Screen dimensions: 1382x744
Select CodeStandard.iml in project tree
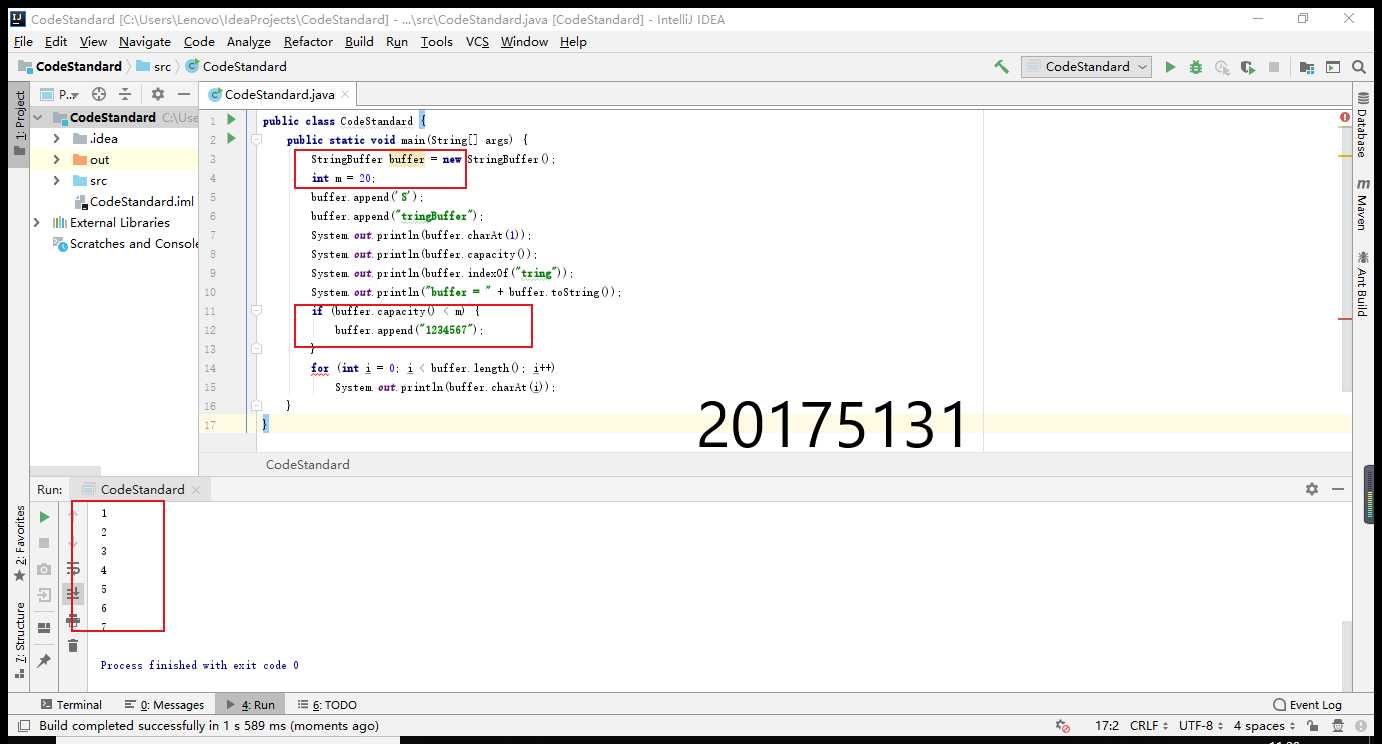tap(132, 202)
